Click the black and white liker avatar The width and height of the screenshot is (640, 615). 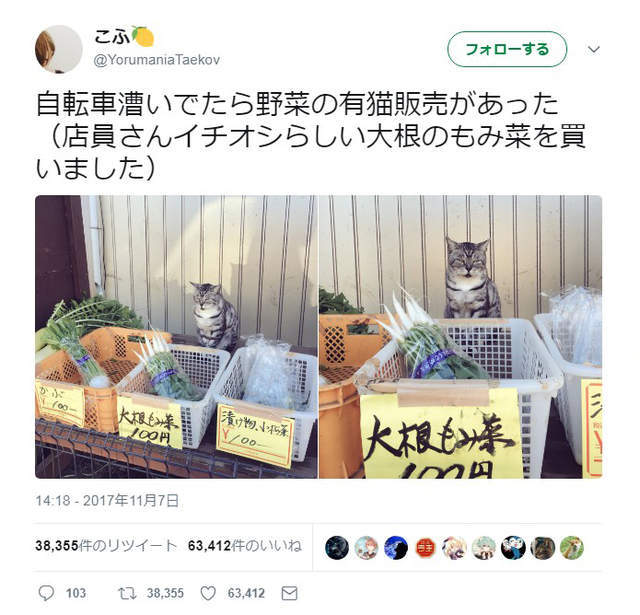[513, 547]
